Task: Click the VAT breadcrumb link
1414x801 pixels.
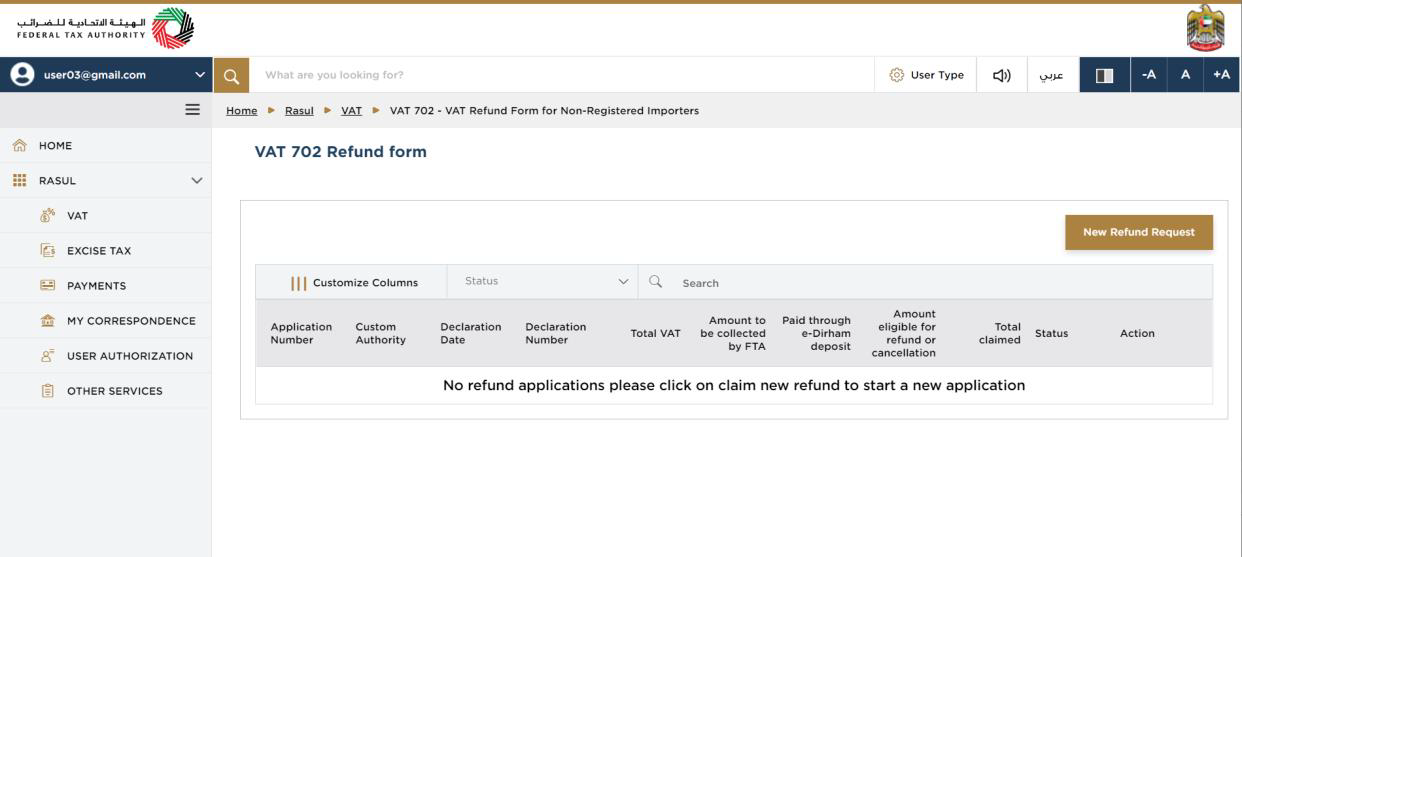Action: coord(351,111)
